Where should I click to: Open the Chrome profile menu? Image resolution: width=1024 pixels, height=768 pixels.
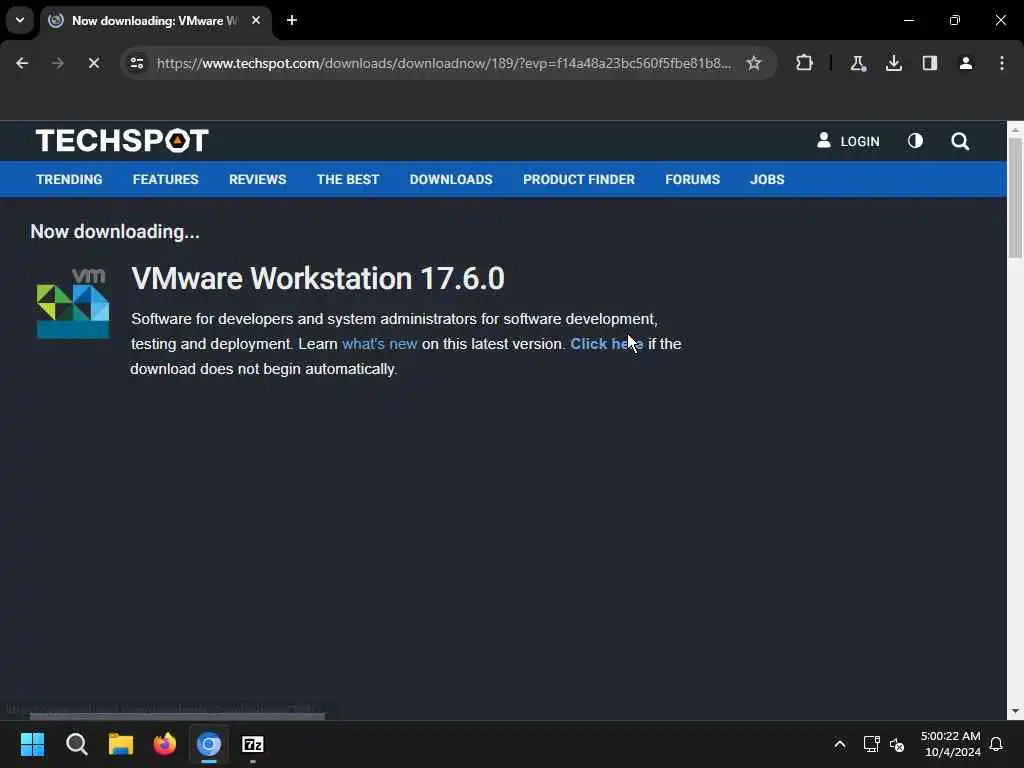tap(965, 63)
